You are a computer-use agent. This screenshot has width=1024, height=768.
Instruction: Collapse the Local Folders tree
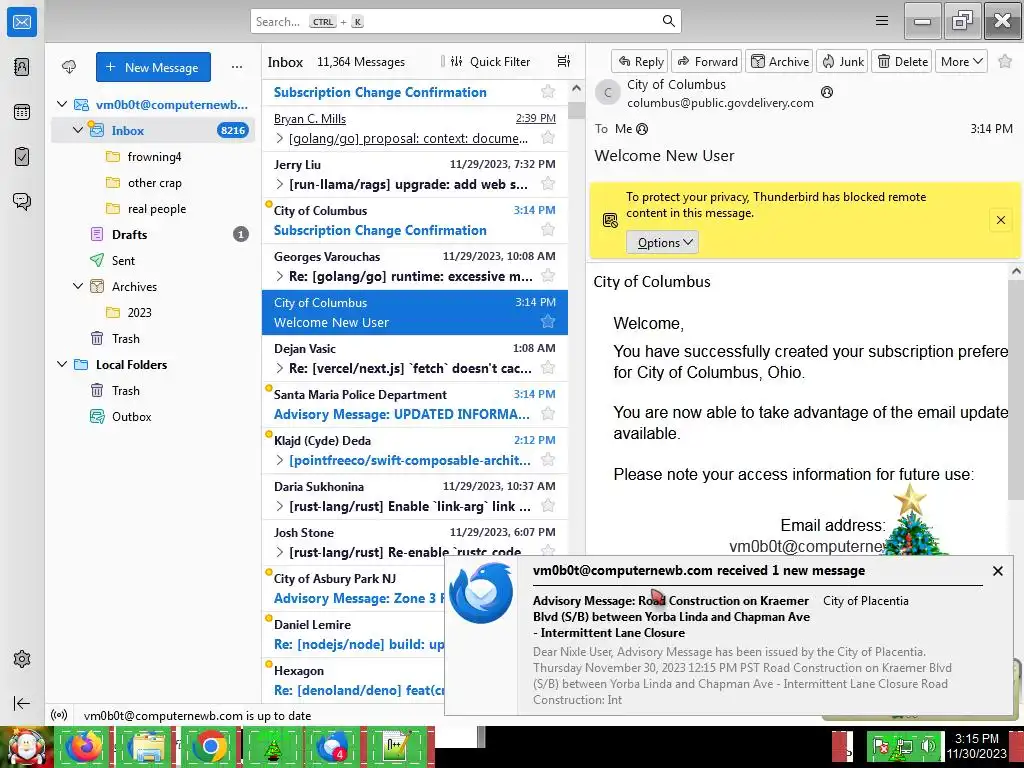(62, 364)
